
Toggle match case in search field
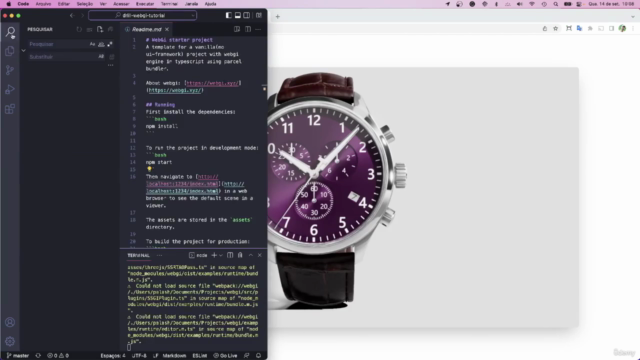tap(93, 44)
